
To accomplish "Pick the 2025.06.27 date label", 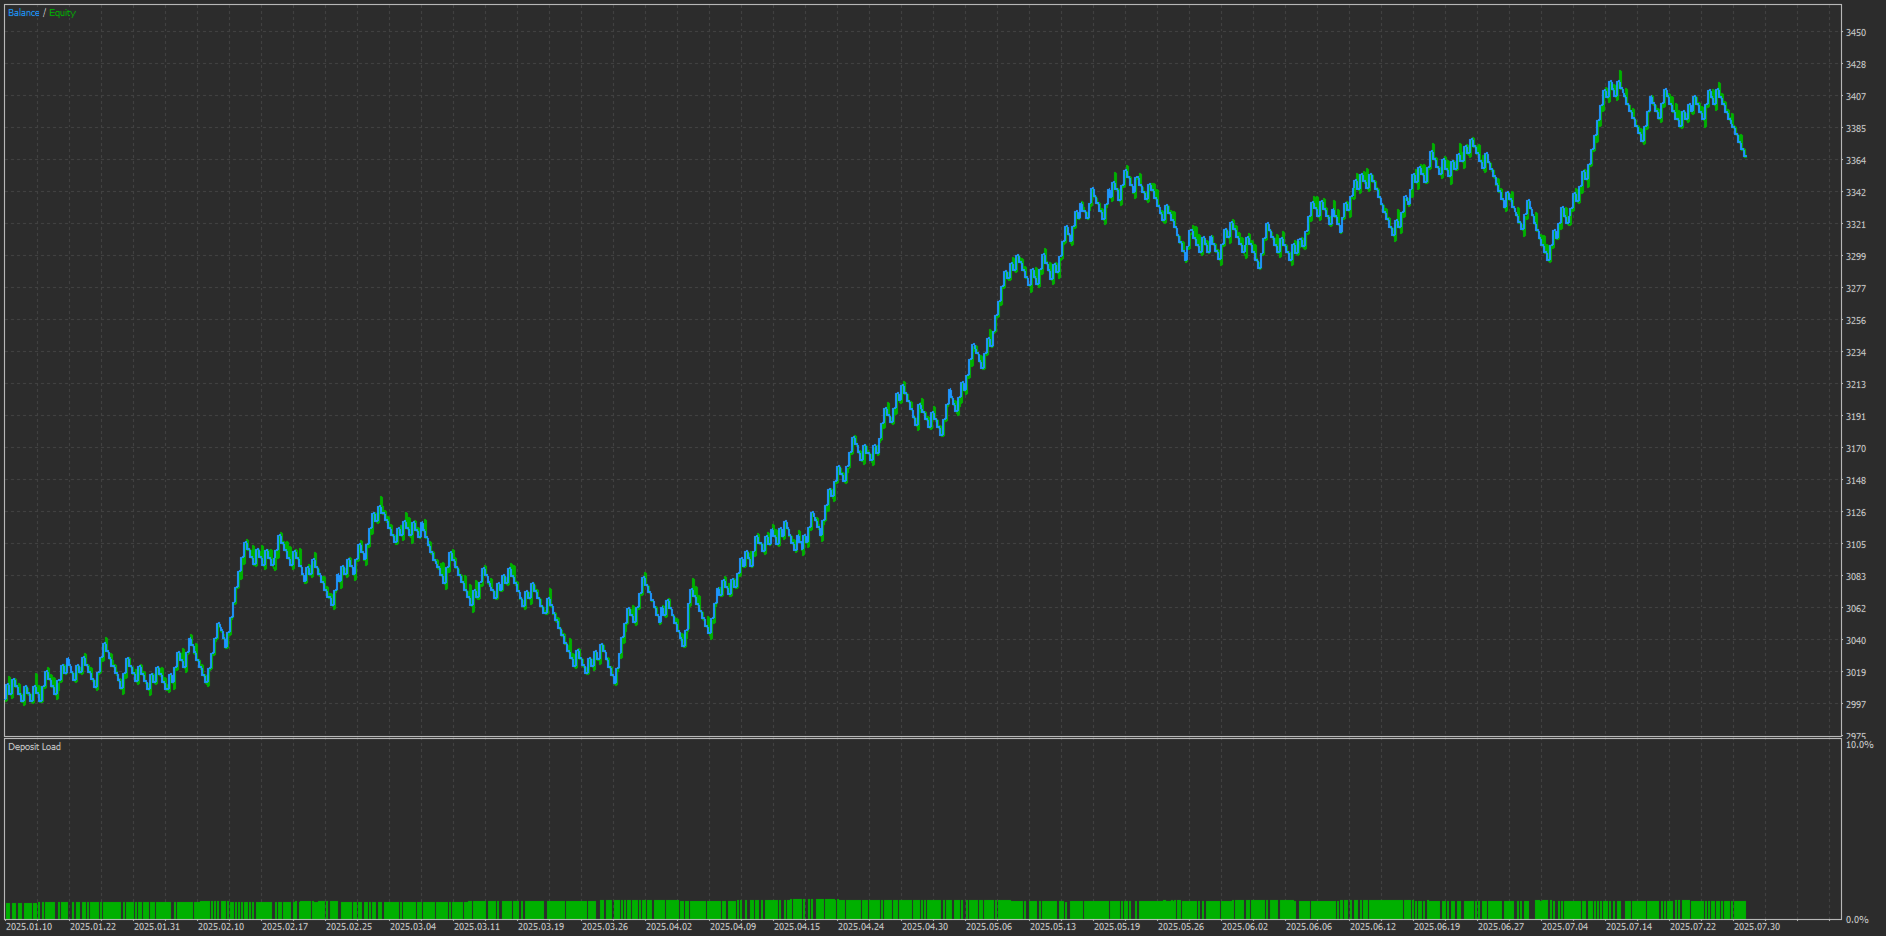I will point(1500,927).
